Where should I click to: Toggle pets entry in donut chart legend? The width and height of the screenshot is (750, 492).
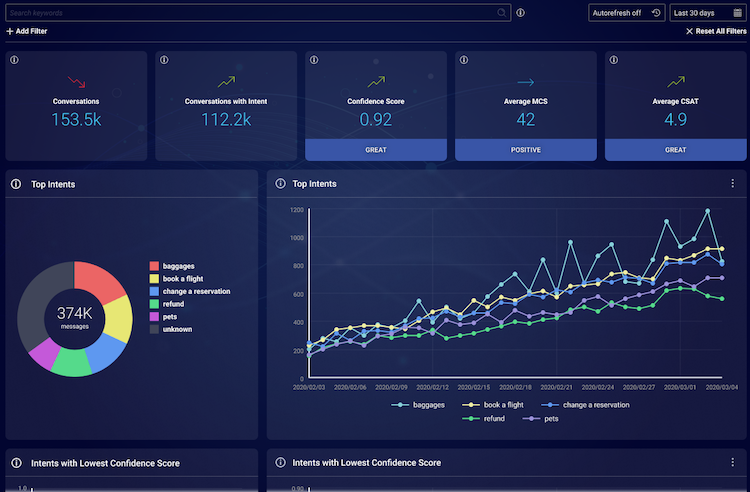coord(163,317)
